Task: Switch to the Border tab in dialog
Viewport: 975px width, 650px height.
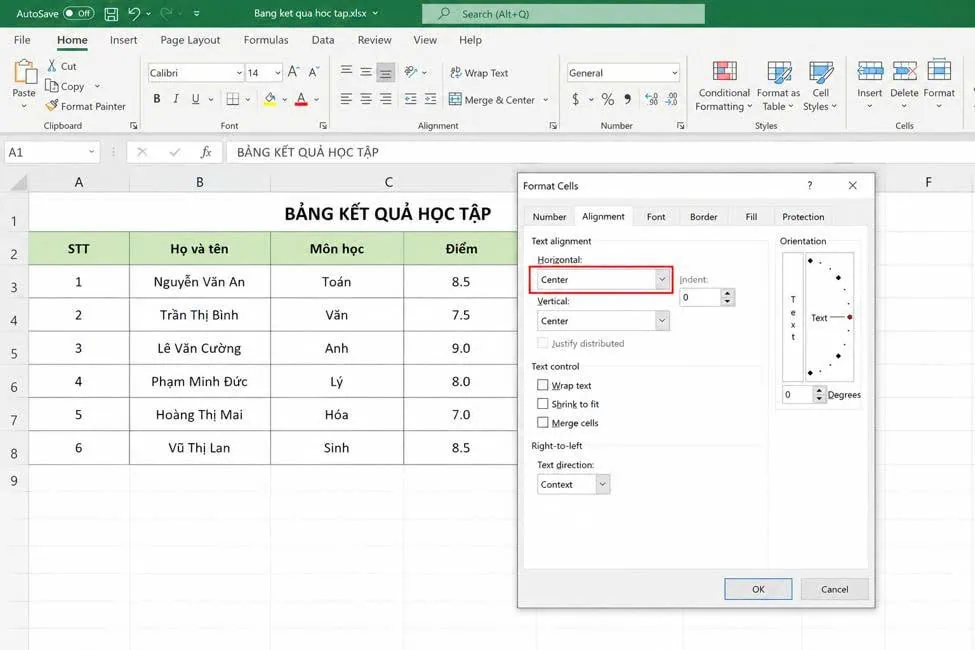Action: pyautogui.click(x=703, y=216)
